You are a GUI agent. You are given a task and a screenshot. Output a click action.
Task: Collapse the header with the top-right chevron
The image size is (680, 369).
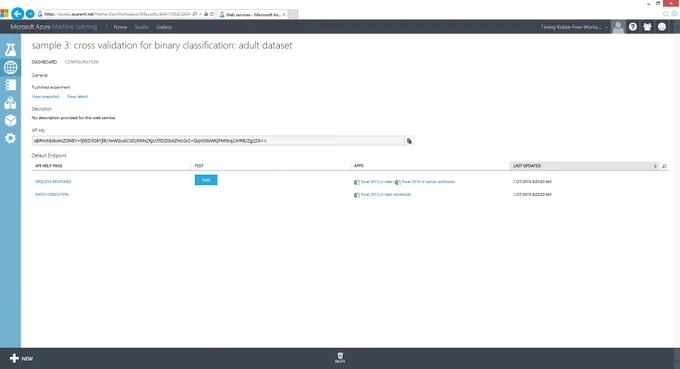[x=677, y=27]
